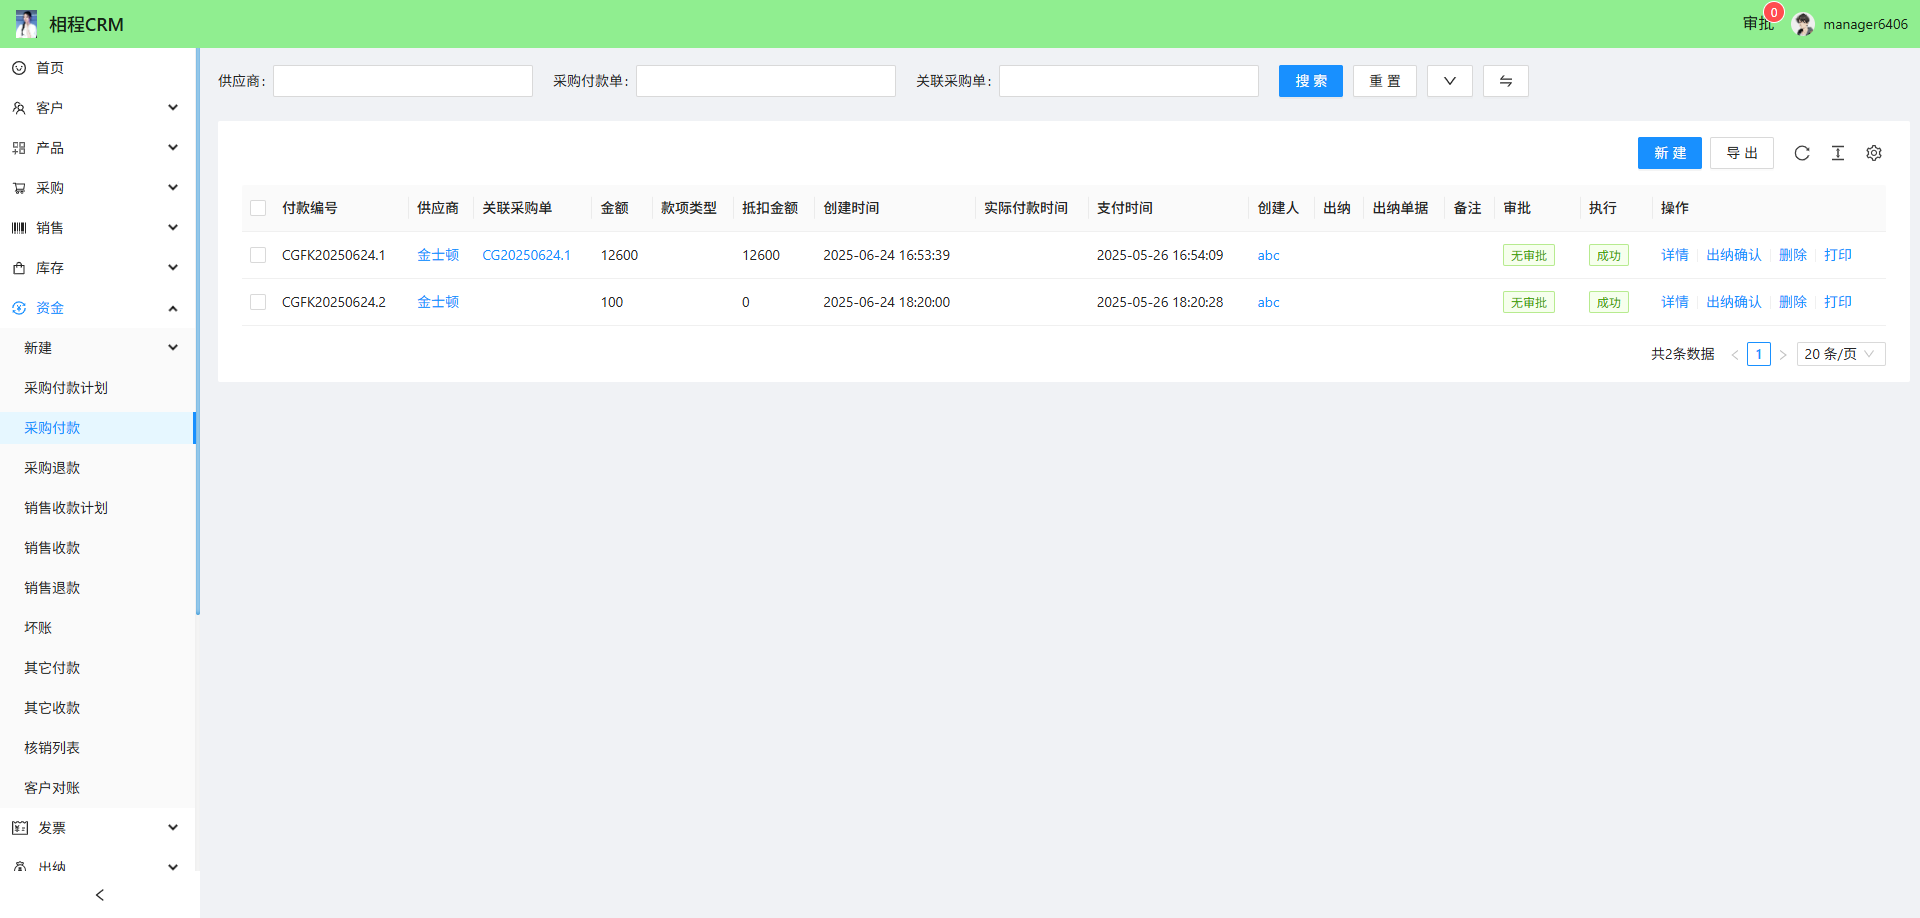
Task: Click the 相程CRM logo icon
Action: (x=27, y=24)
